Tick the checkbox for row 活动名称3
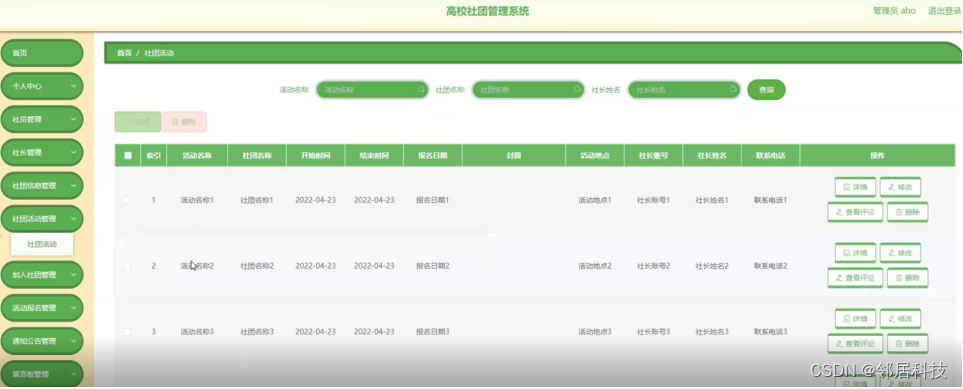 (x=127, y=332)
